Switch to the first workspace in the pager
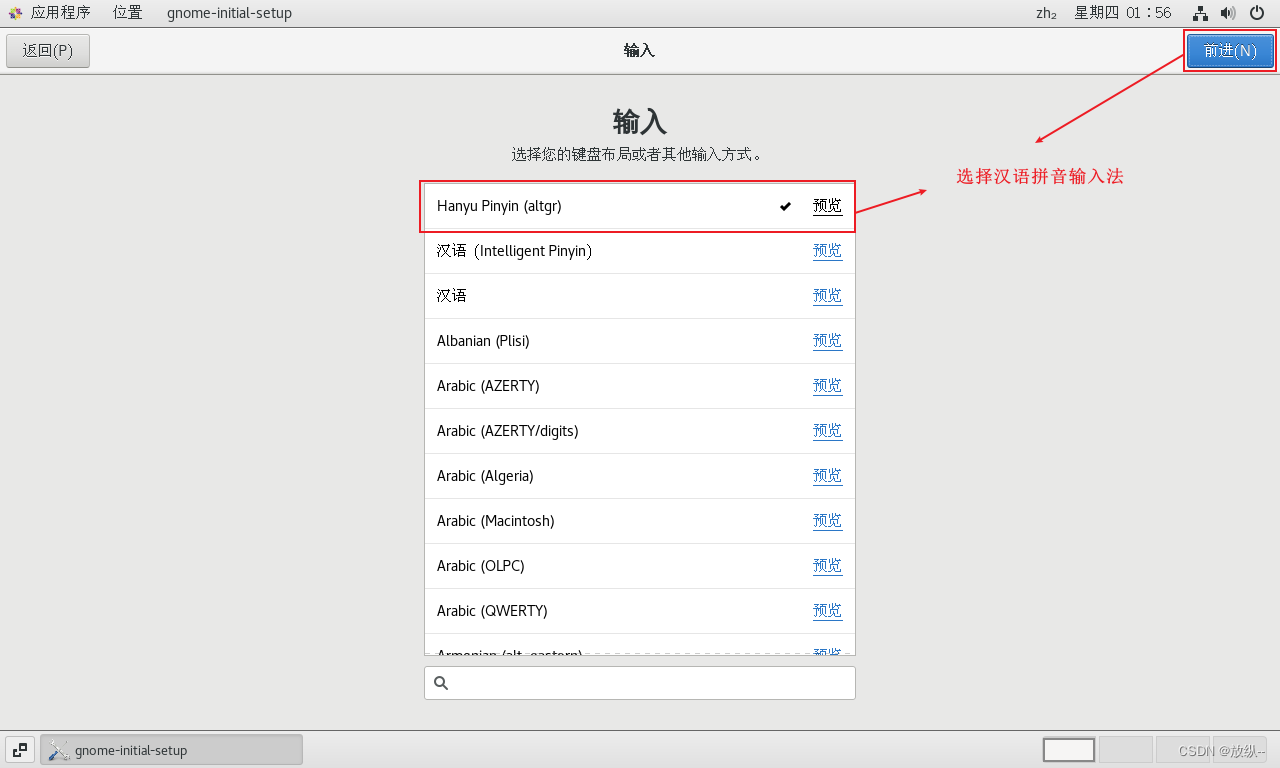Viewport: 1280px width, 768px height. pyautogui.click(x=1069, y=750)
